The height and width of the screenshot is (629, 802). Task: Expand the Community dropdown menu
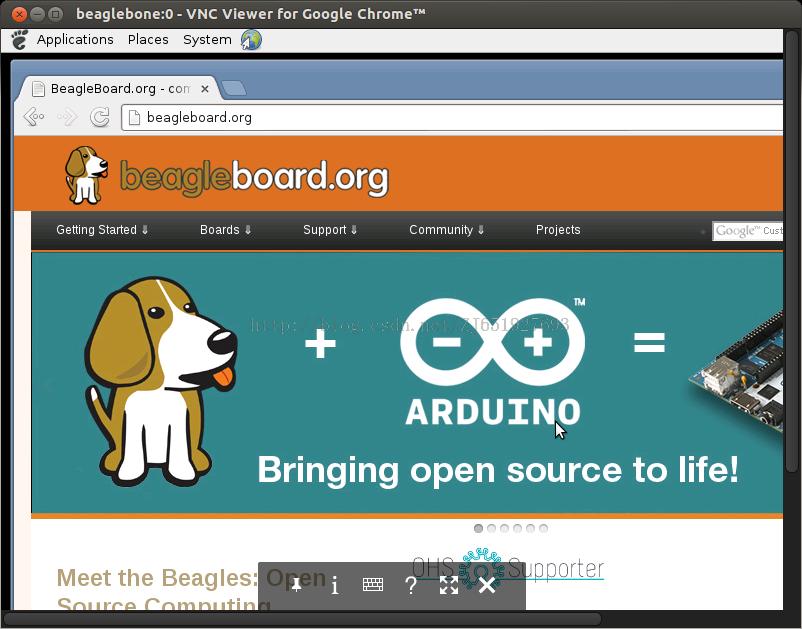tap(446, 230)
